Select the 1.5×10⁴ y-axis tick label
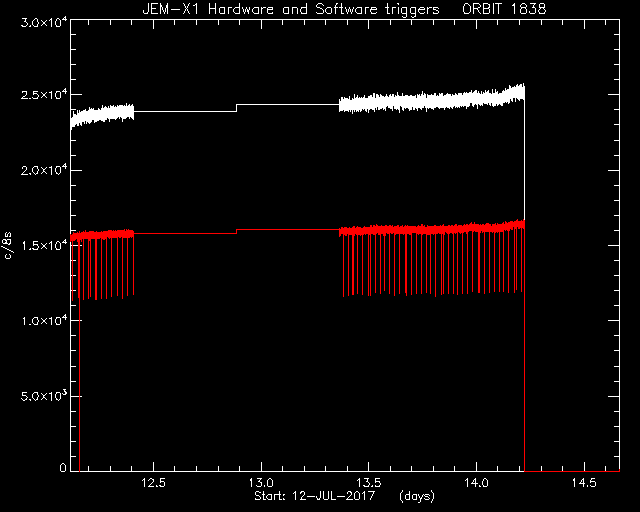Image resolution: width=640 pixels, height=512 pixels. (x=44, y=245)
